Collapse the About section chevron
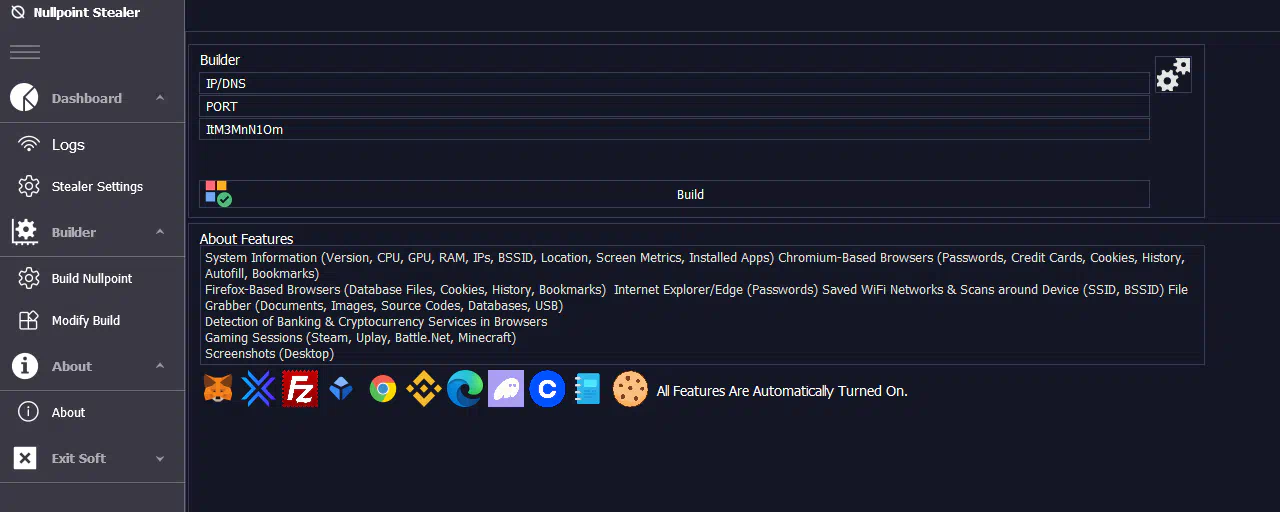1280x512 pixels. (x=160, y=366)
